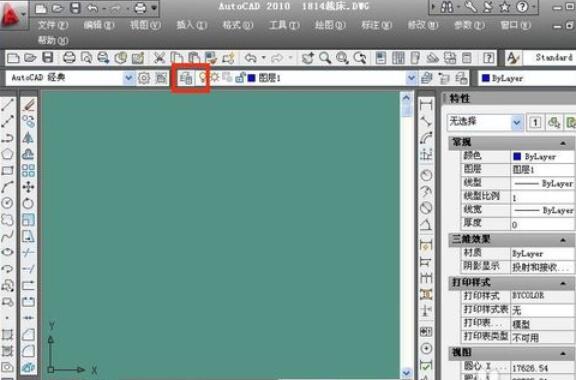Viewport: 576px width, 380px height.
Task: Toggle the layer freeze sun icon
Action: tap(215, 78)
